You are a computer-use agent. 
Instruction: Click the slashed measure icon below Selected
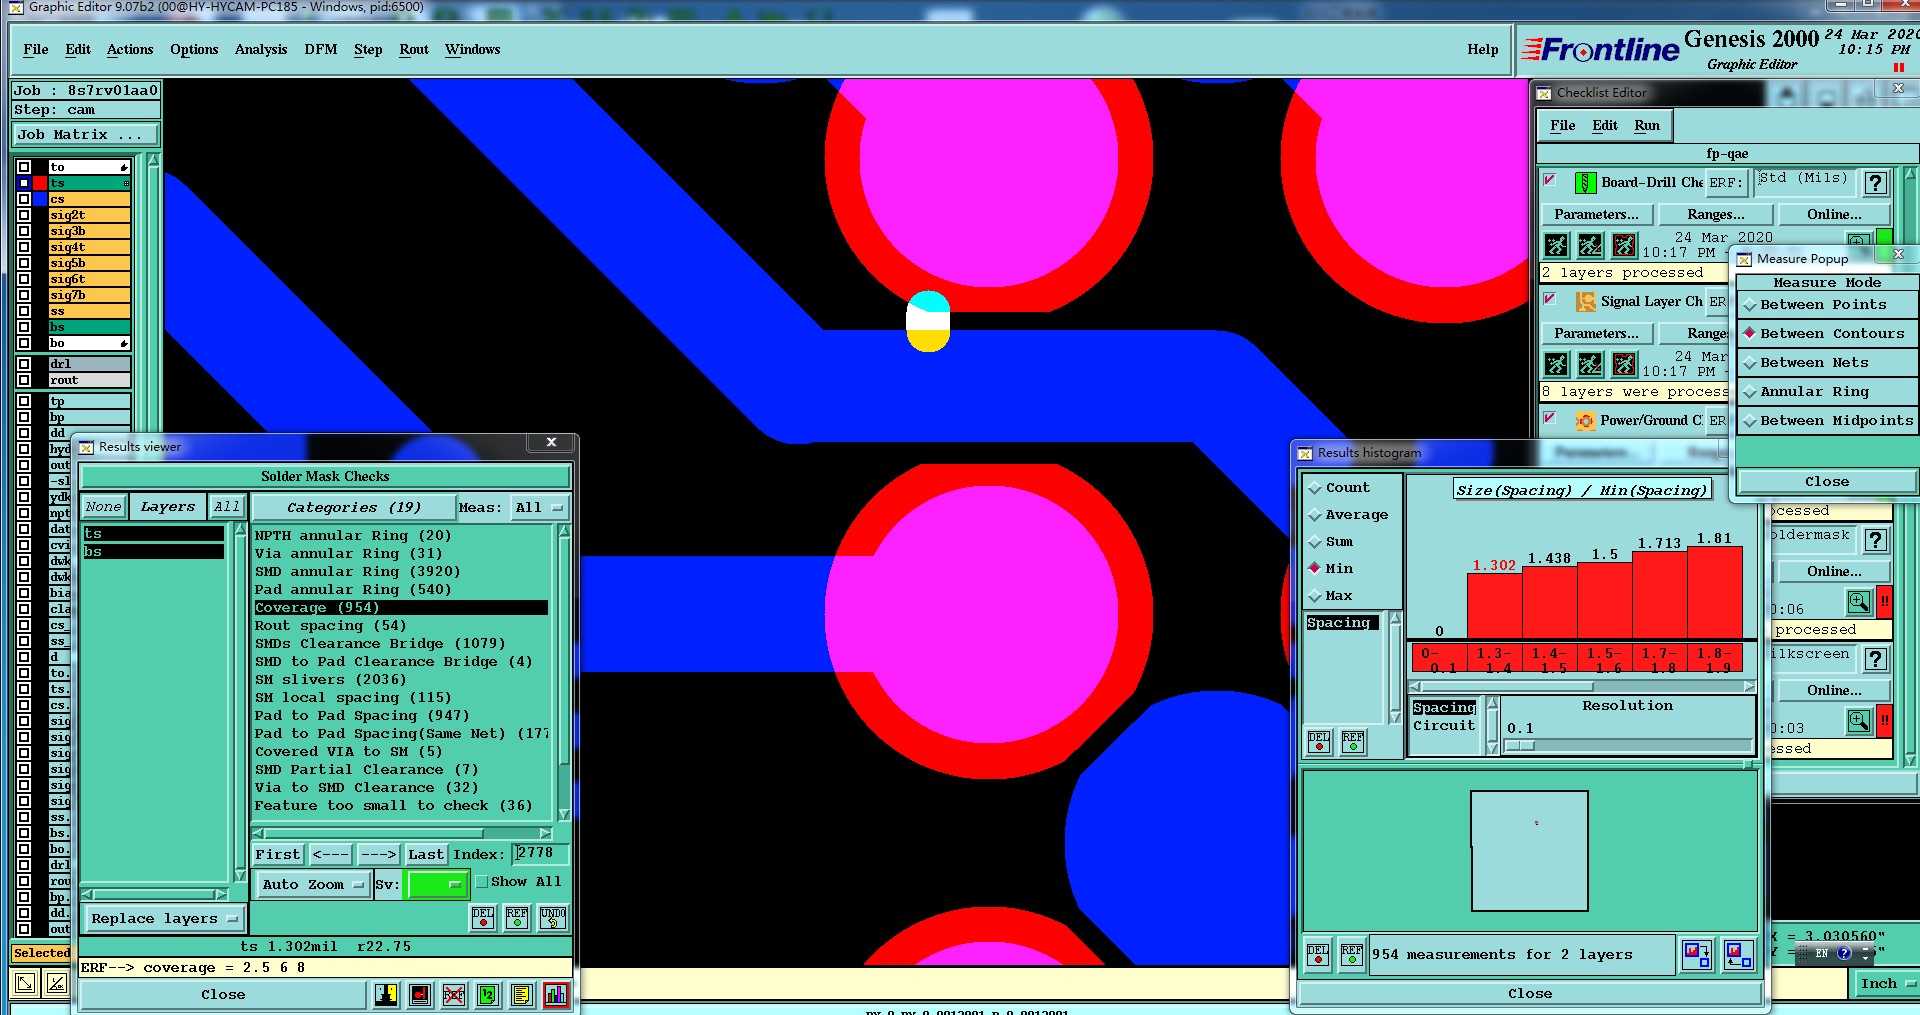click(57, 983)
